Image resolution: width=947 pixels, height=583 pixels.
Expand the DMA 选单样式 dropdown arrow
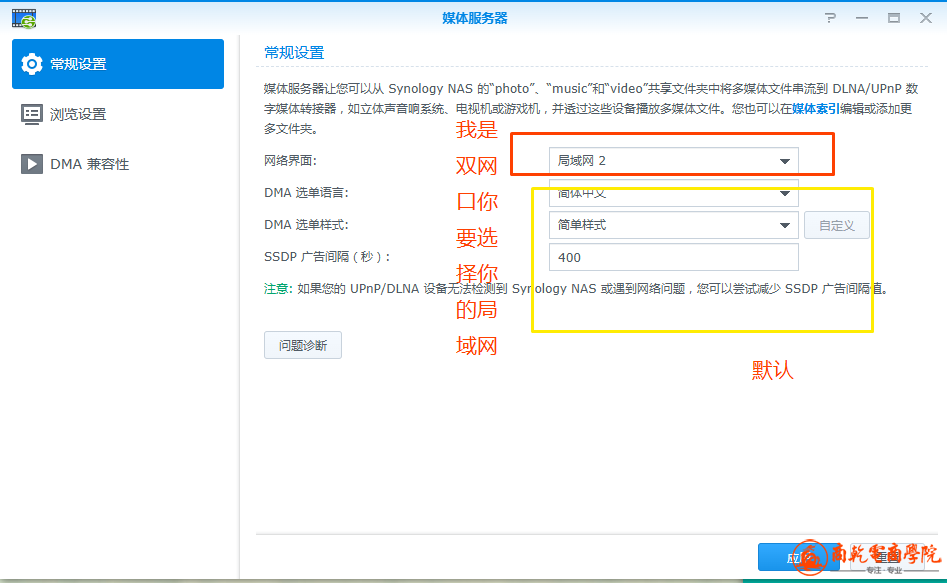click(784, 225)
